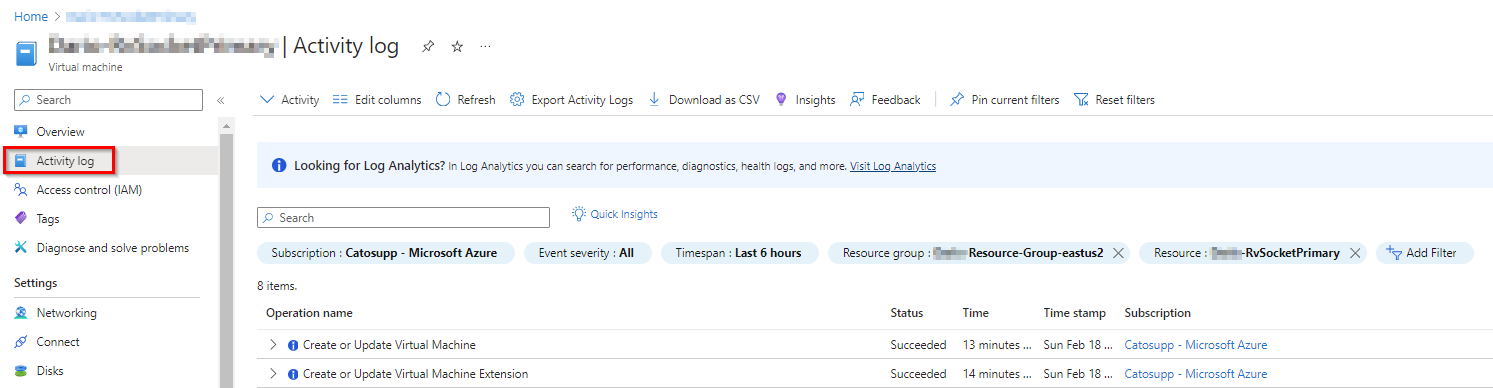The height and width of the screenshot is (388, 1493).
Task: Click the activity log search field
Action: tap(403, 218)
